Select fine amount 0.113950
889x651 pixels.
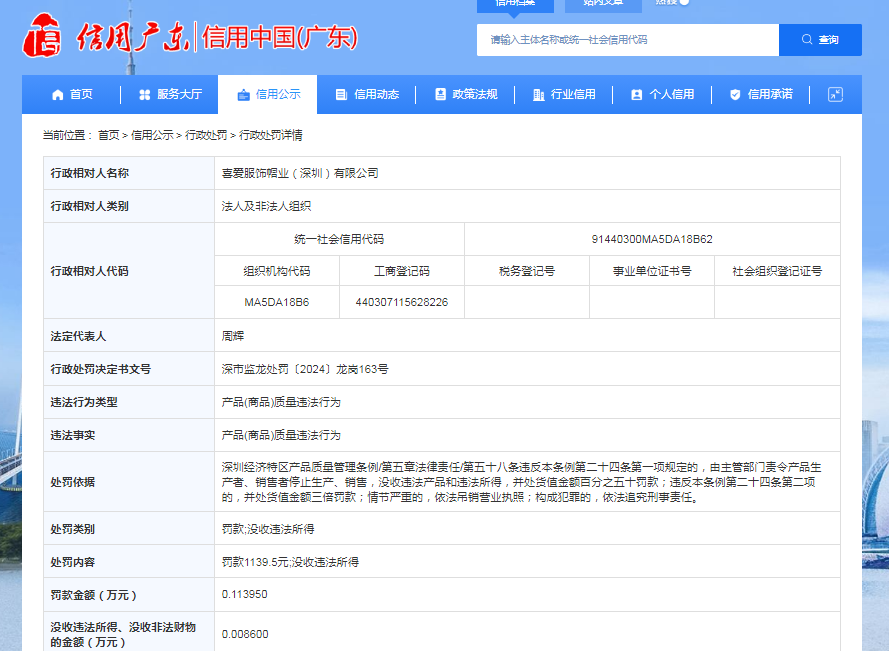click(244, 594)
